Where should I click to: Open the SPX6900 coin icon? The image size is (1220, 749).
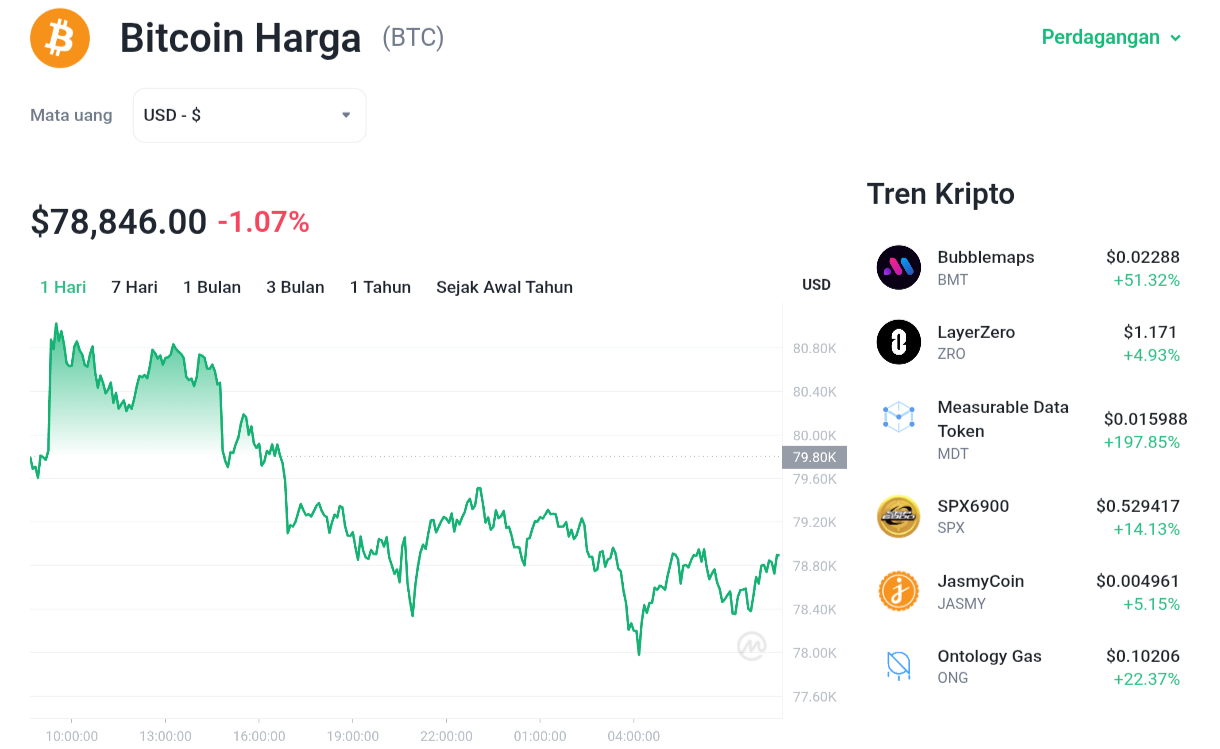[x=898, y=516]
